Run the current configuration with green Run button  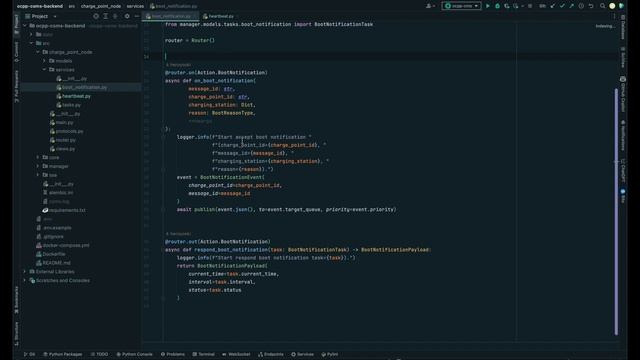[487, 6]
